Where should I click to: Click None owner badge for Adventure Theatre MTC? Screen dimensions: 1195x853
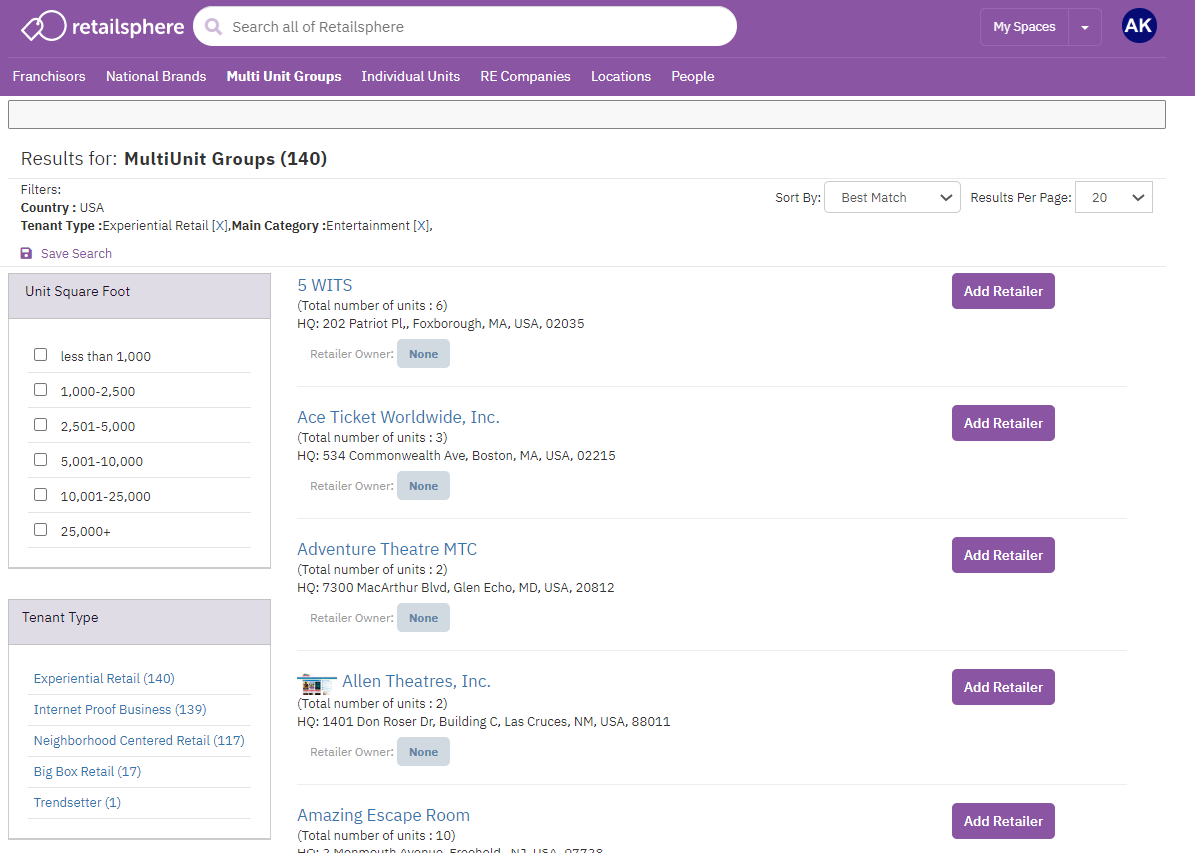coord(423,617)
